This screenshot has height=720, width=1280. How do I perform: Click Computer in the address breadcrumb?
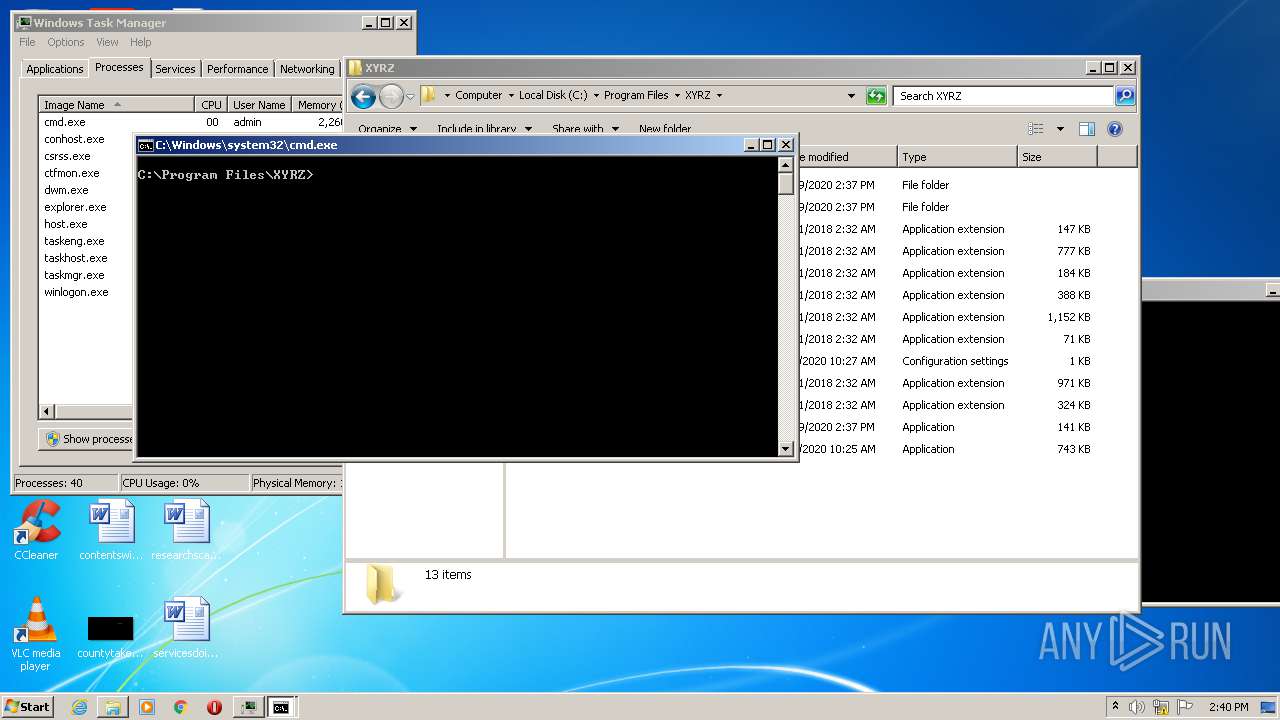[x=479, y=96]
